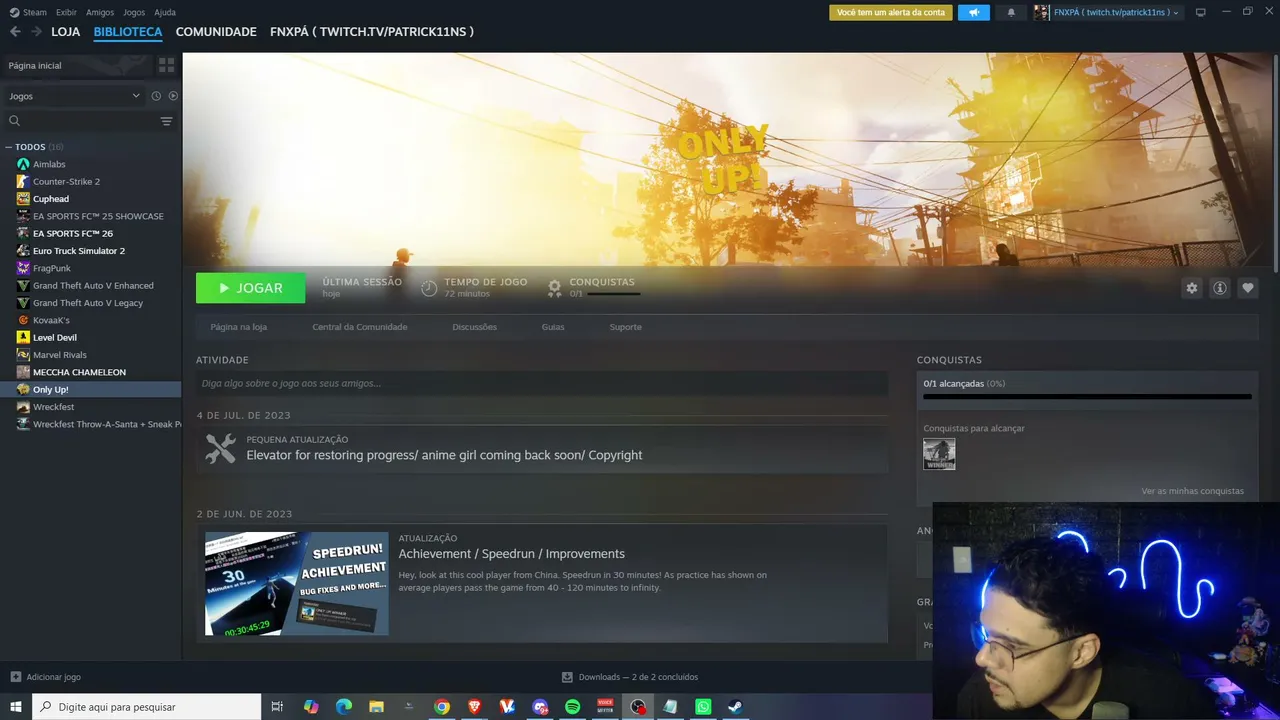Select the BIBLIOTECA tab
Screen dimensions: 1280x720
(x=128, y=32)
